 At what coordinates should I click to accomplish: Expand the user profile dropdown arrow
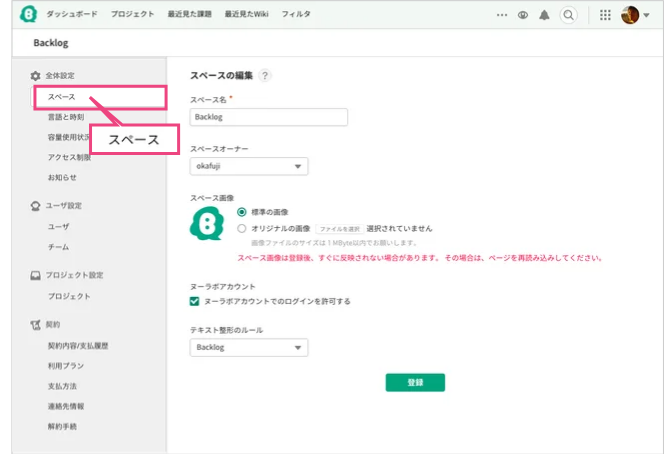pos(646,15)
